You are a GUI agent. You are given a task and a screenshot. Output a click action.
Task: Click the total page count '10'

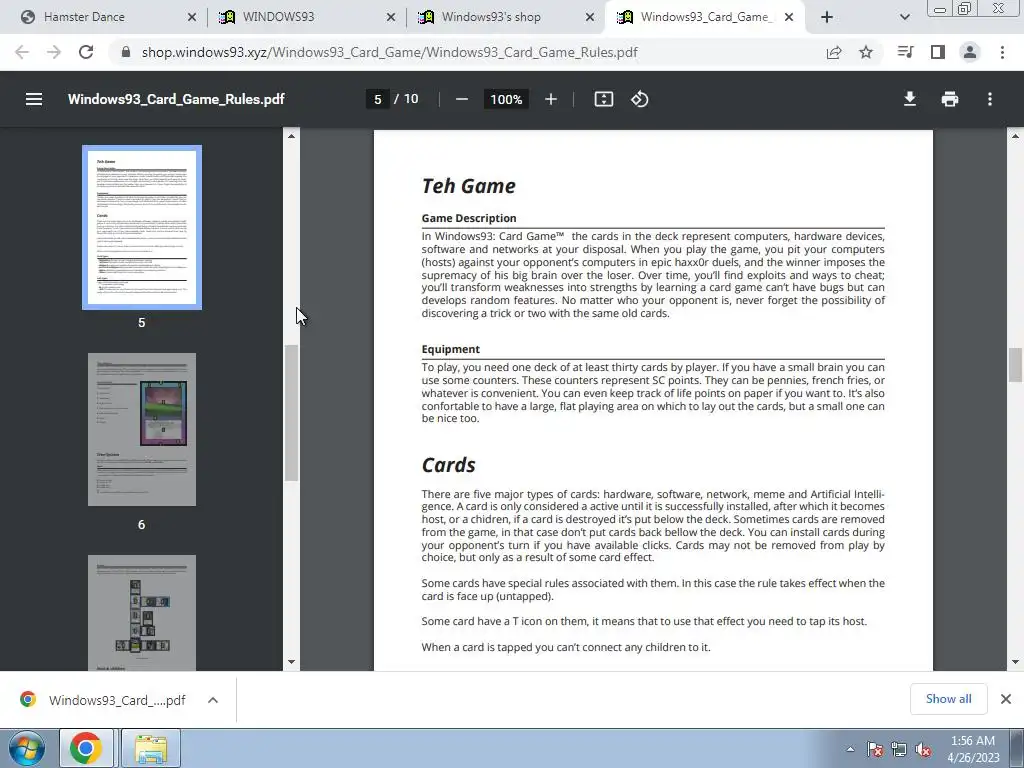411,99
